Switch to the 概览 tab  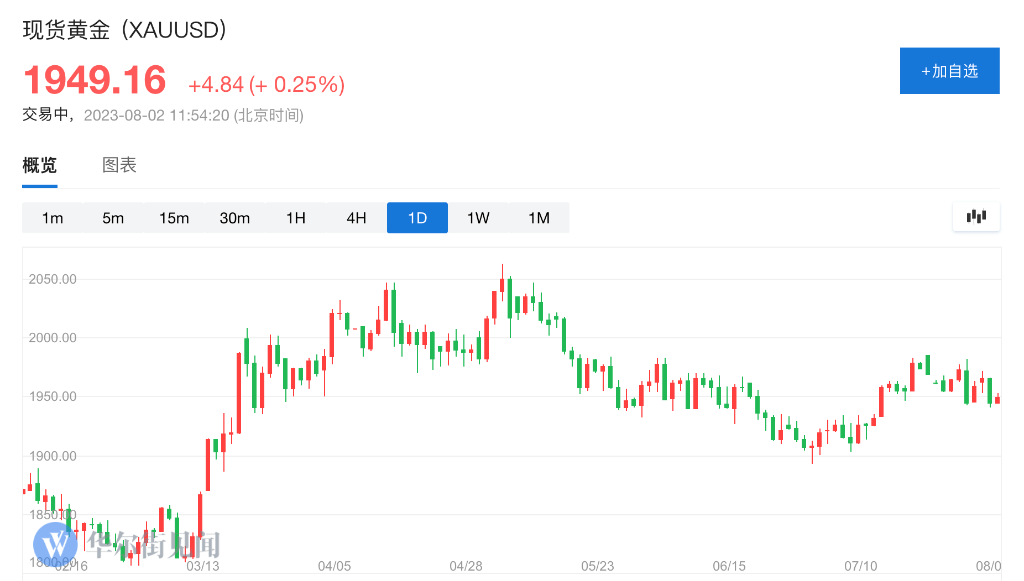[x=40, y=165]
